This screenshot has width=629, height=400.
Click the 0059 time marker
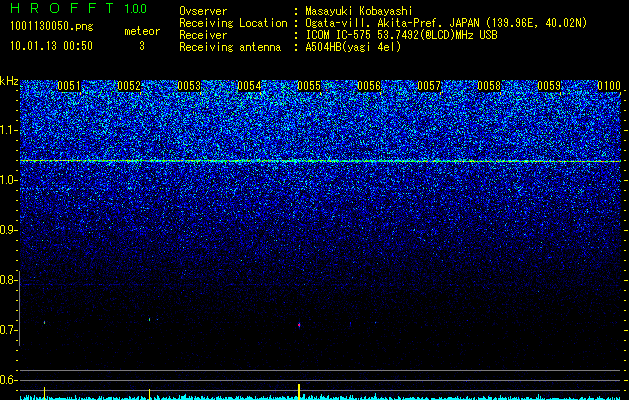pyautogui.click(x=549, y=86)
